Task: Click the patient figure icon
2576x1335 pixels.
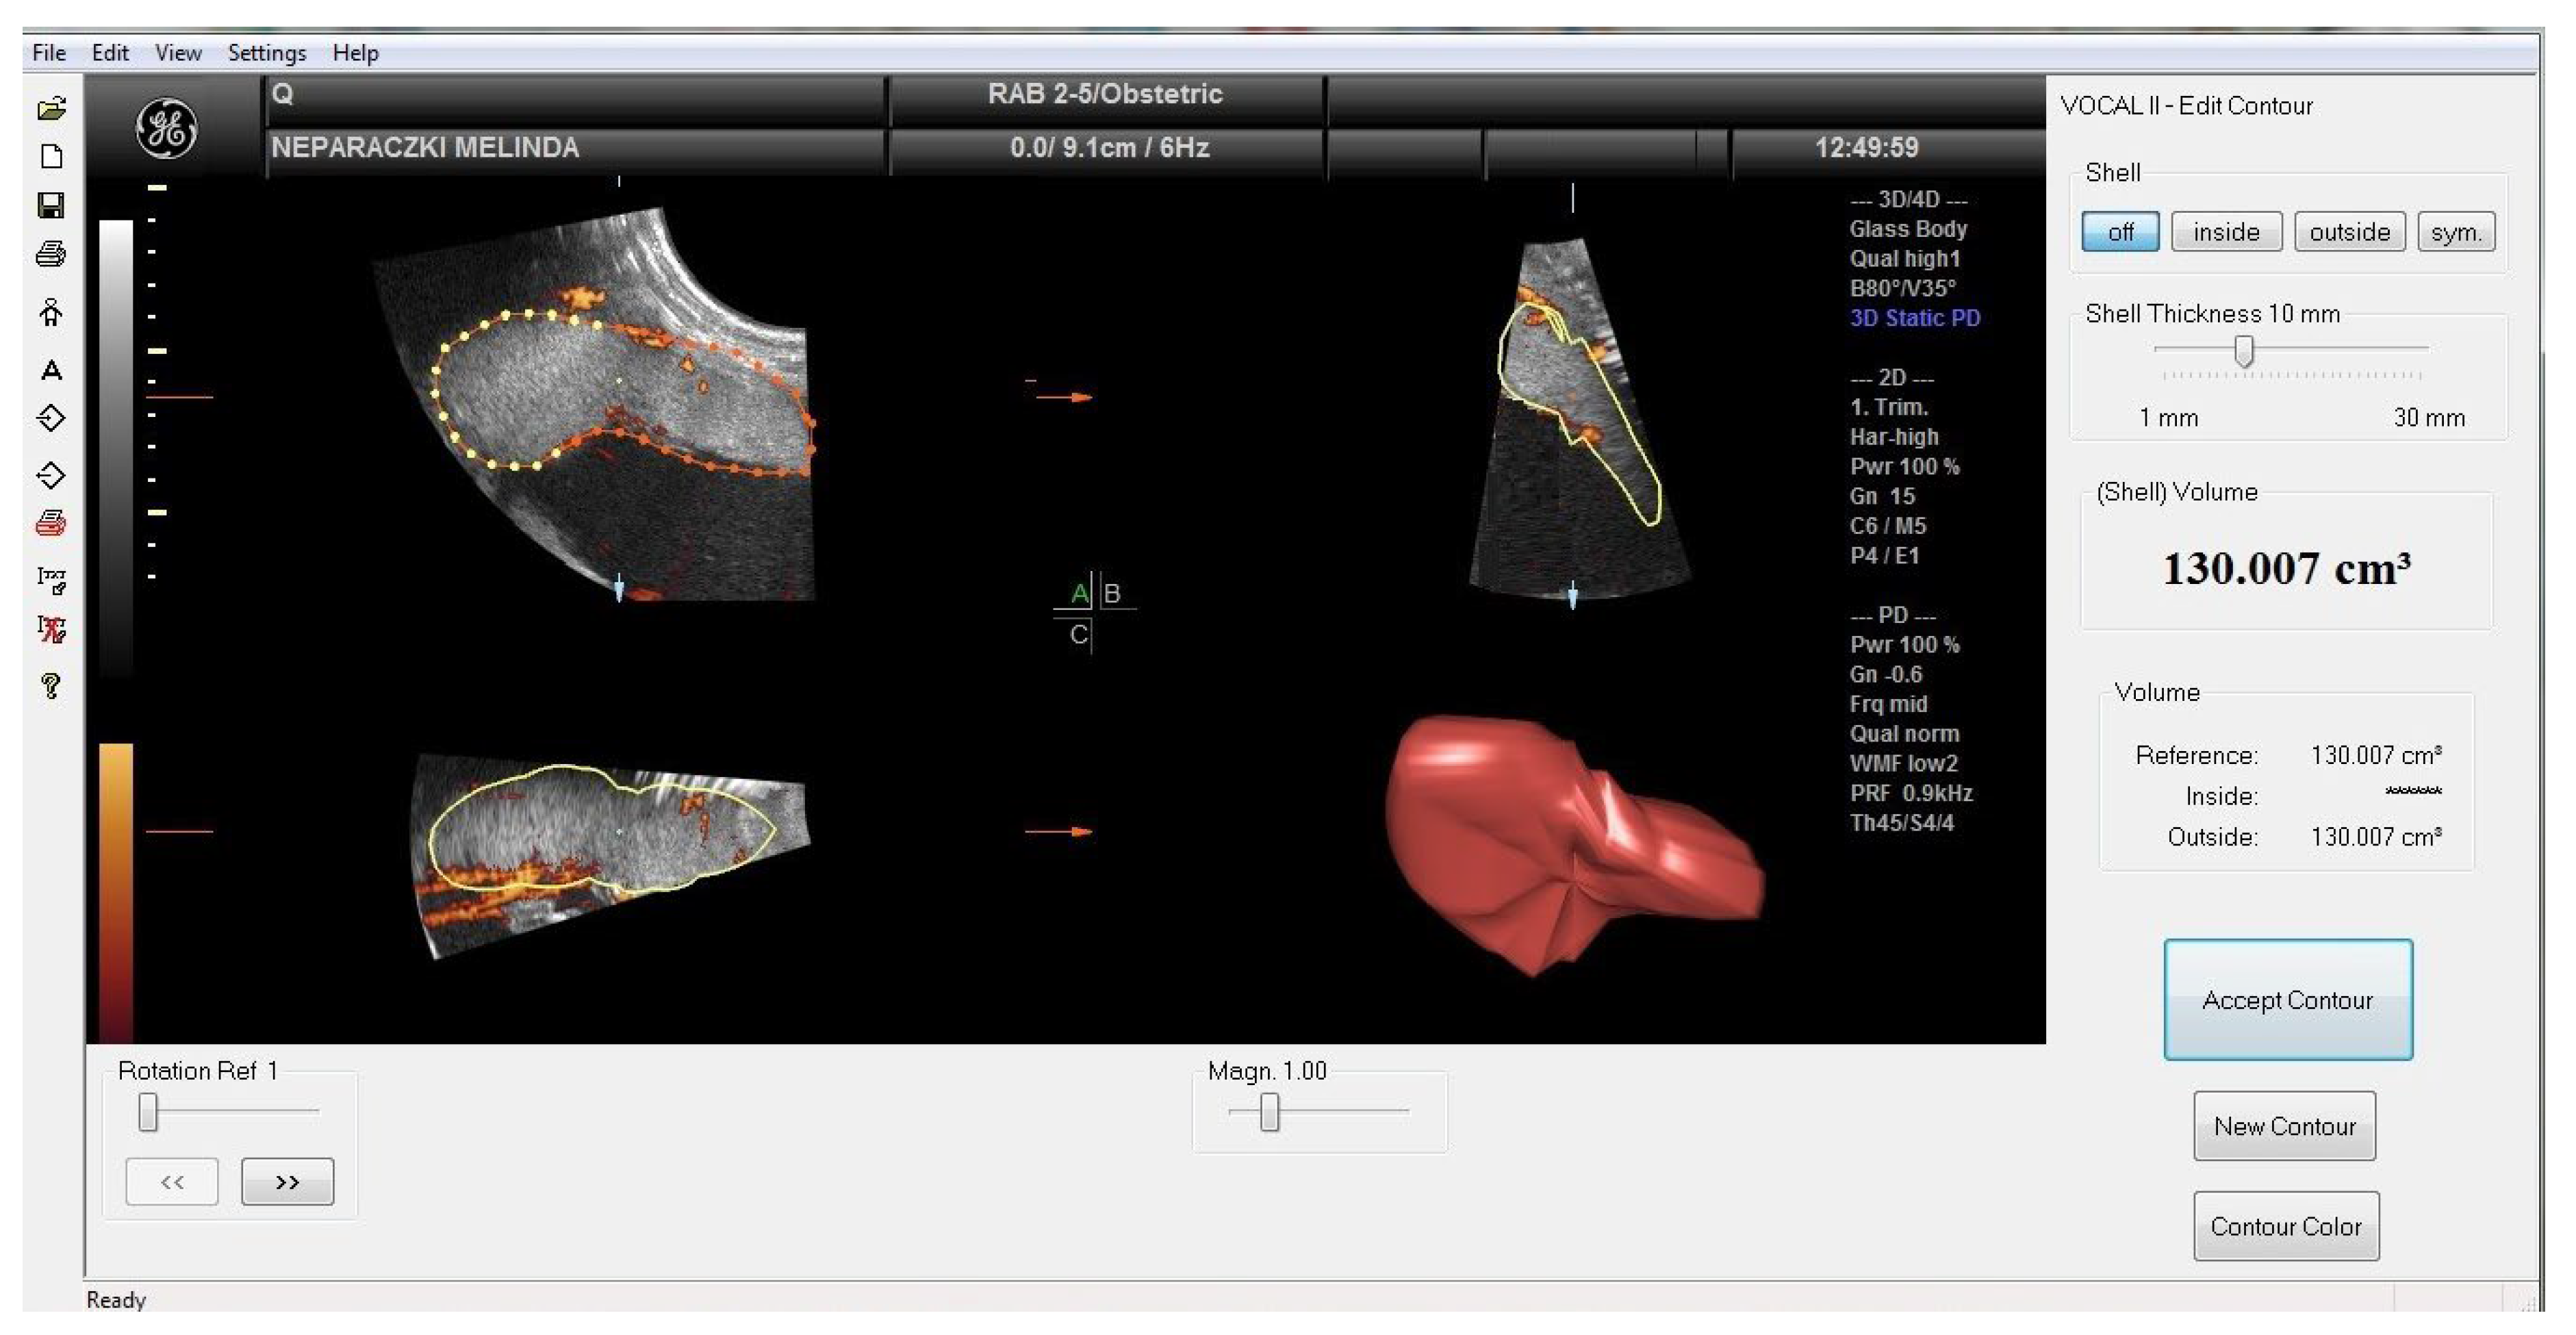Action: (51, 313)
